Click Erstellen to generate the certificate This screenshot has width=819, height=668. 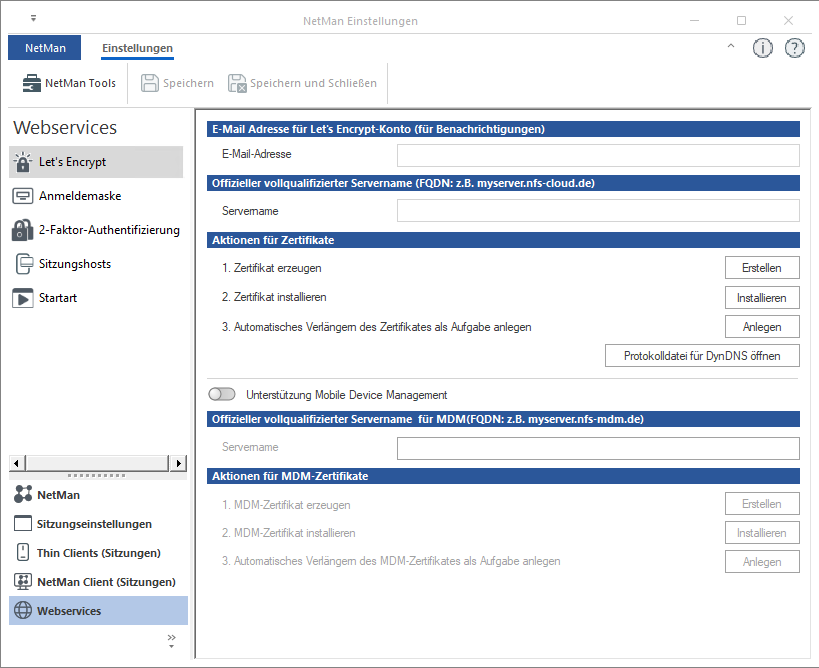(x=762, y=267)
